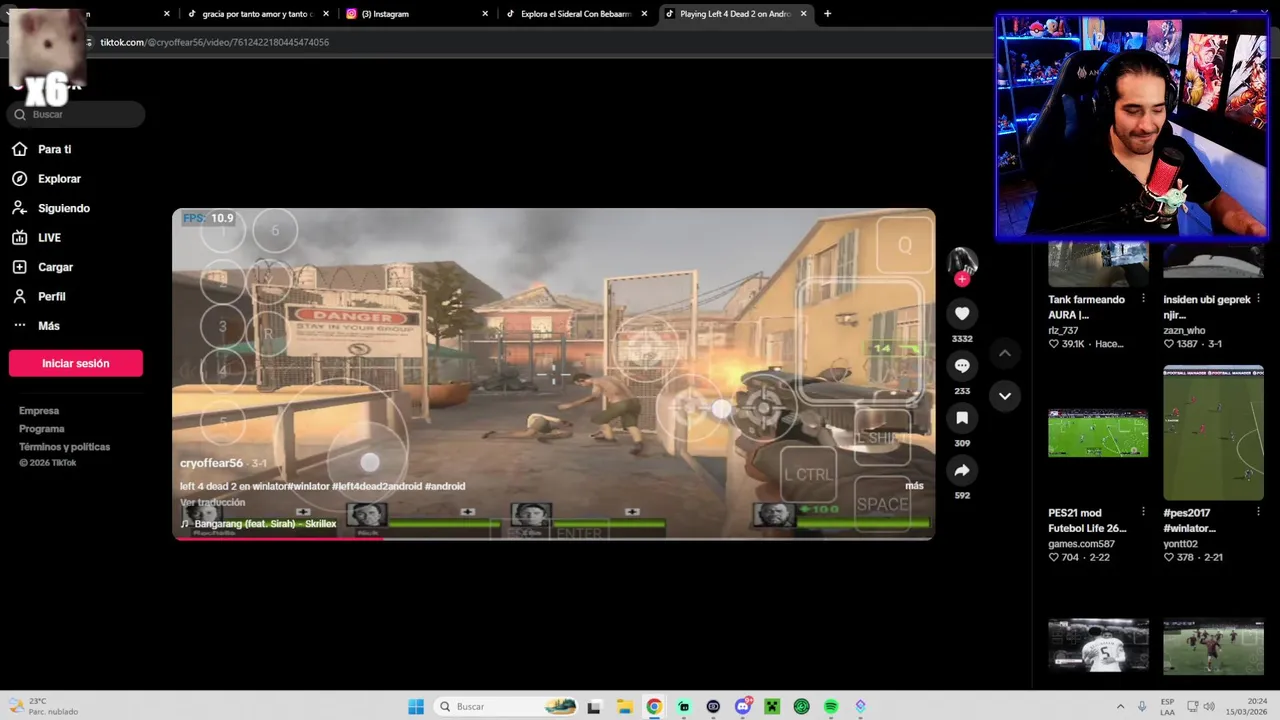
Task: Go to next video with down chevron
Action: (x=1005, y=396)
